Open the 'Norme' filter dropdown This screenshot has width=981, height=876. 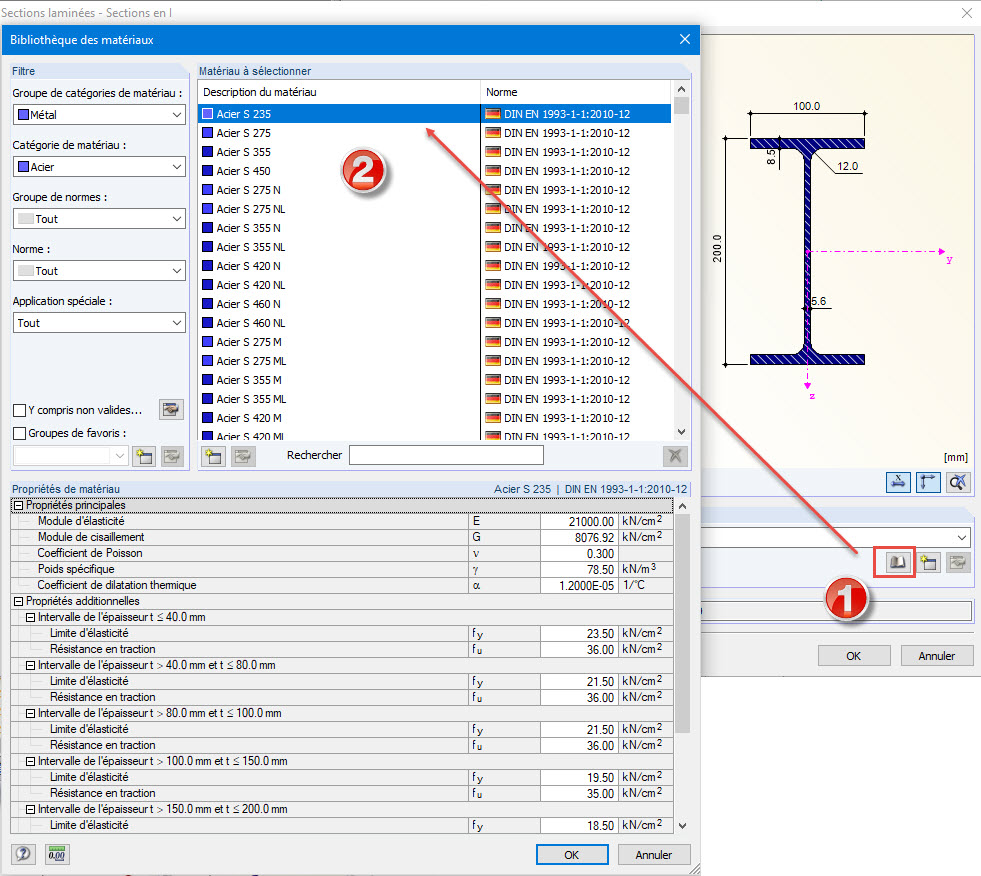(x=99, y=270)
